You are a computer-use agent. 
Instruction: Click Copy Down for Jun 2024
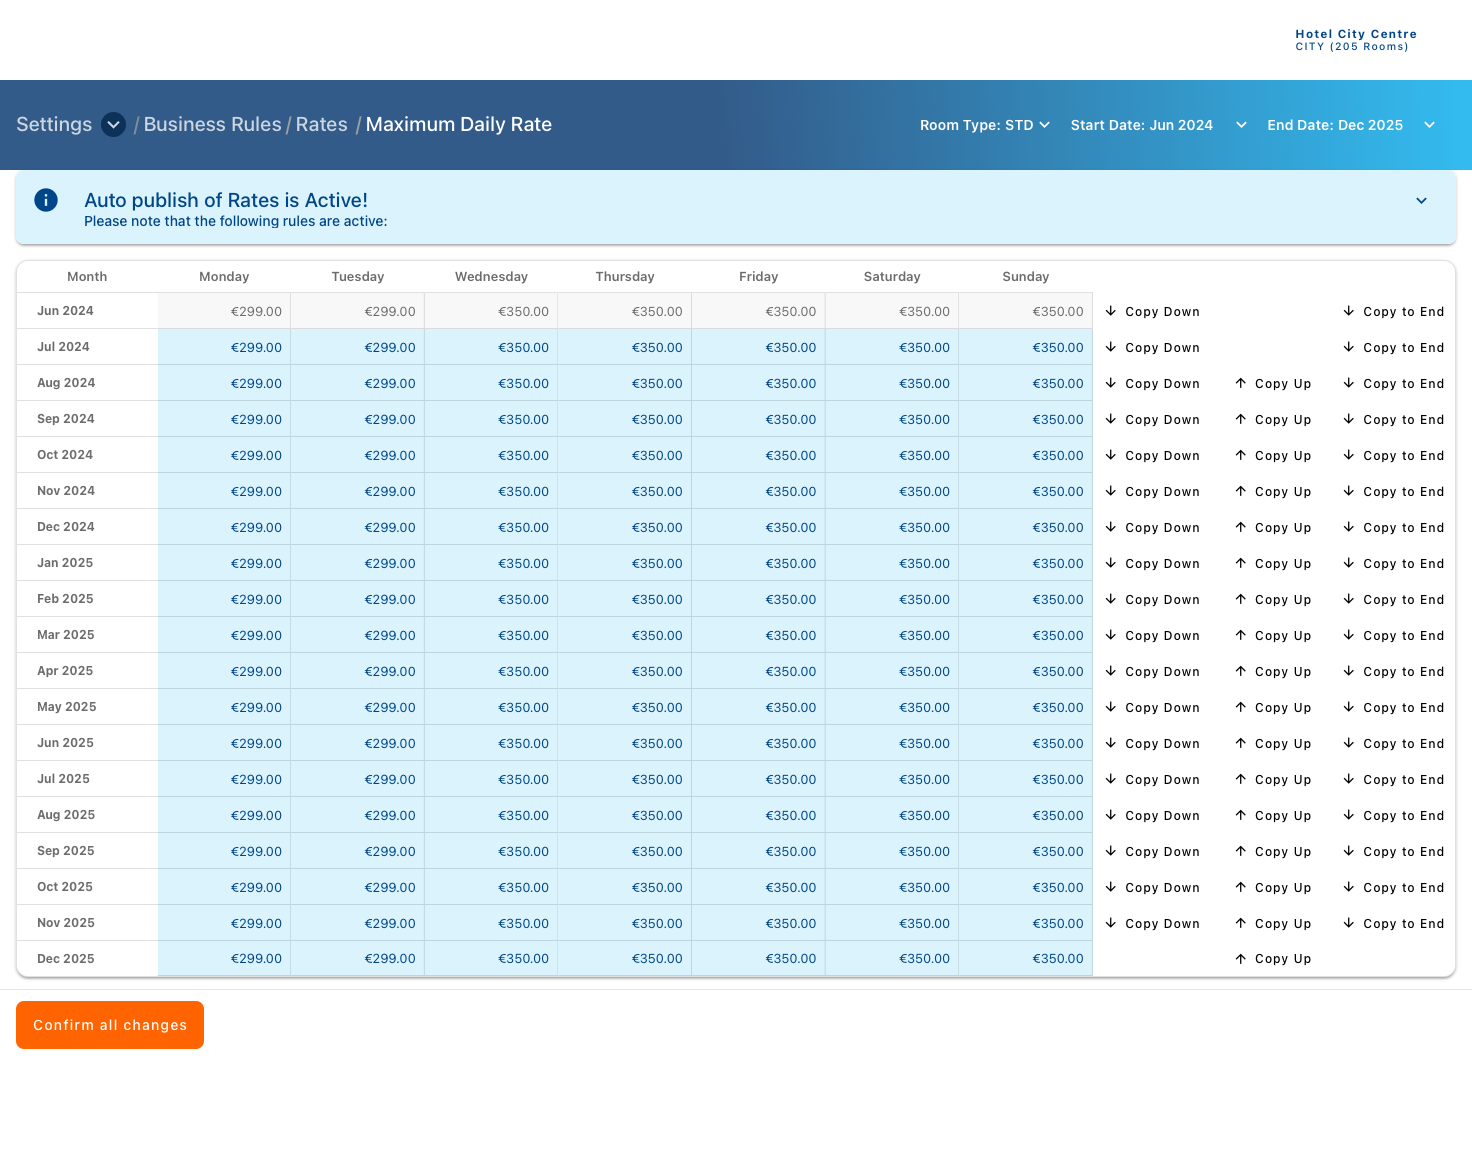(x=1152, y=312)
